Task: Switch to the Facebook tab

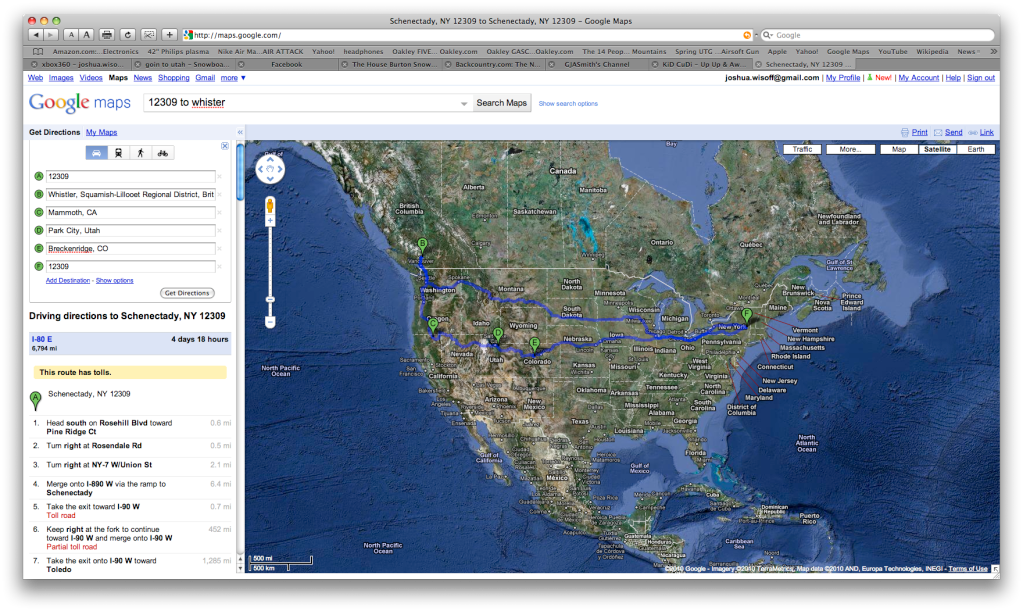Action: [x=286, y=65]
